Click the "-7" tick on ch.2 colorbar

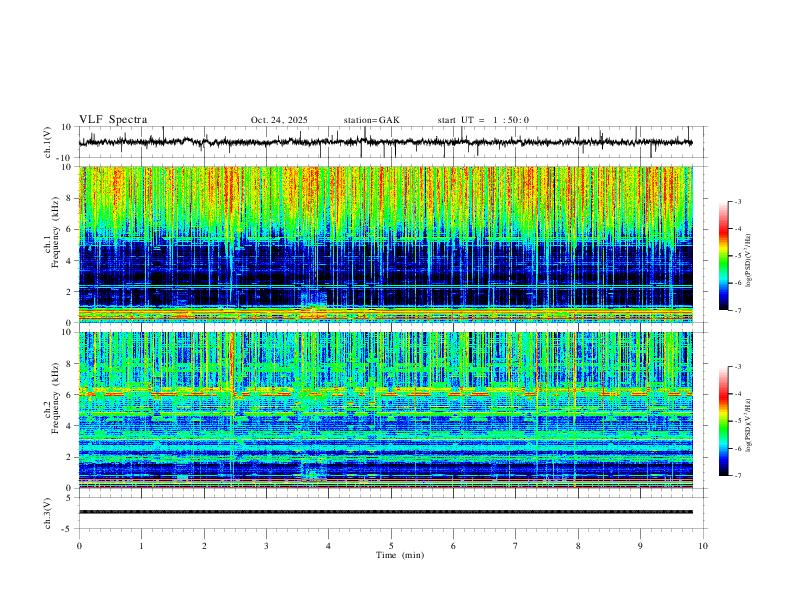tap(737, 476)
